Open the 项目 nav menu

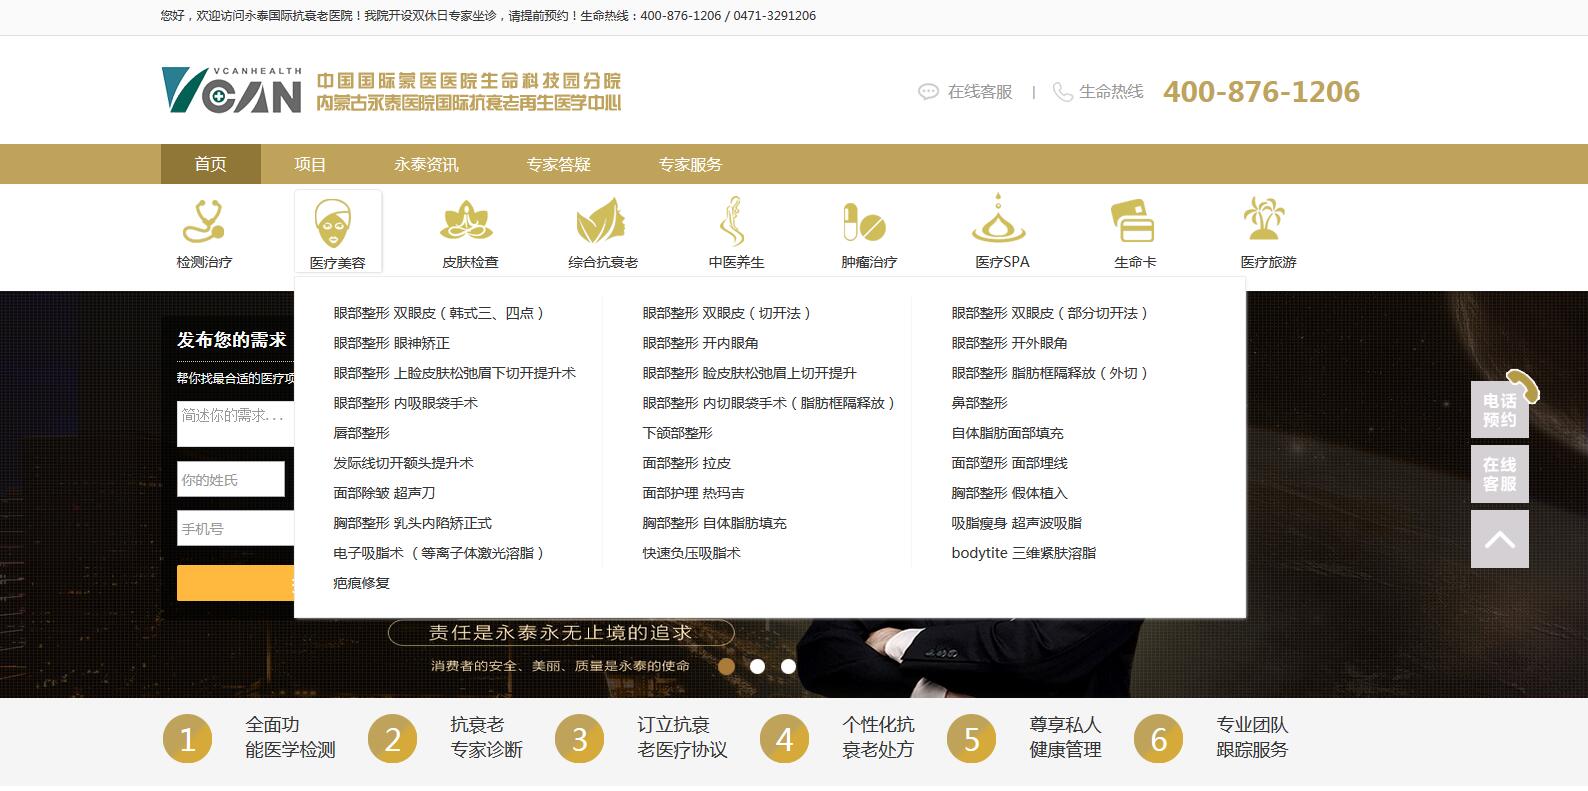[311, 164]
